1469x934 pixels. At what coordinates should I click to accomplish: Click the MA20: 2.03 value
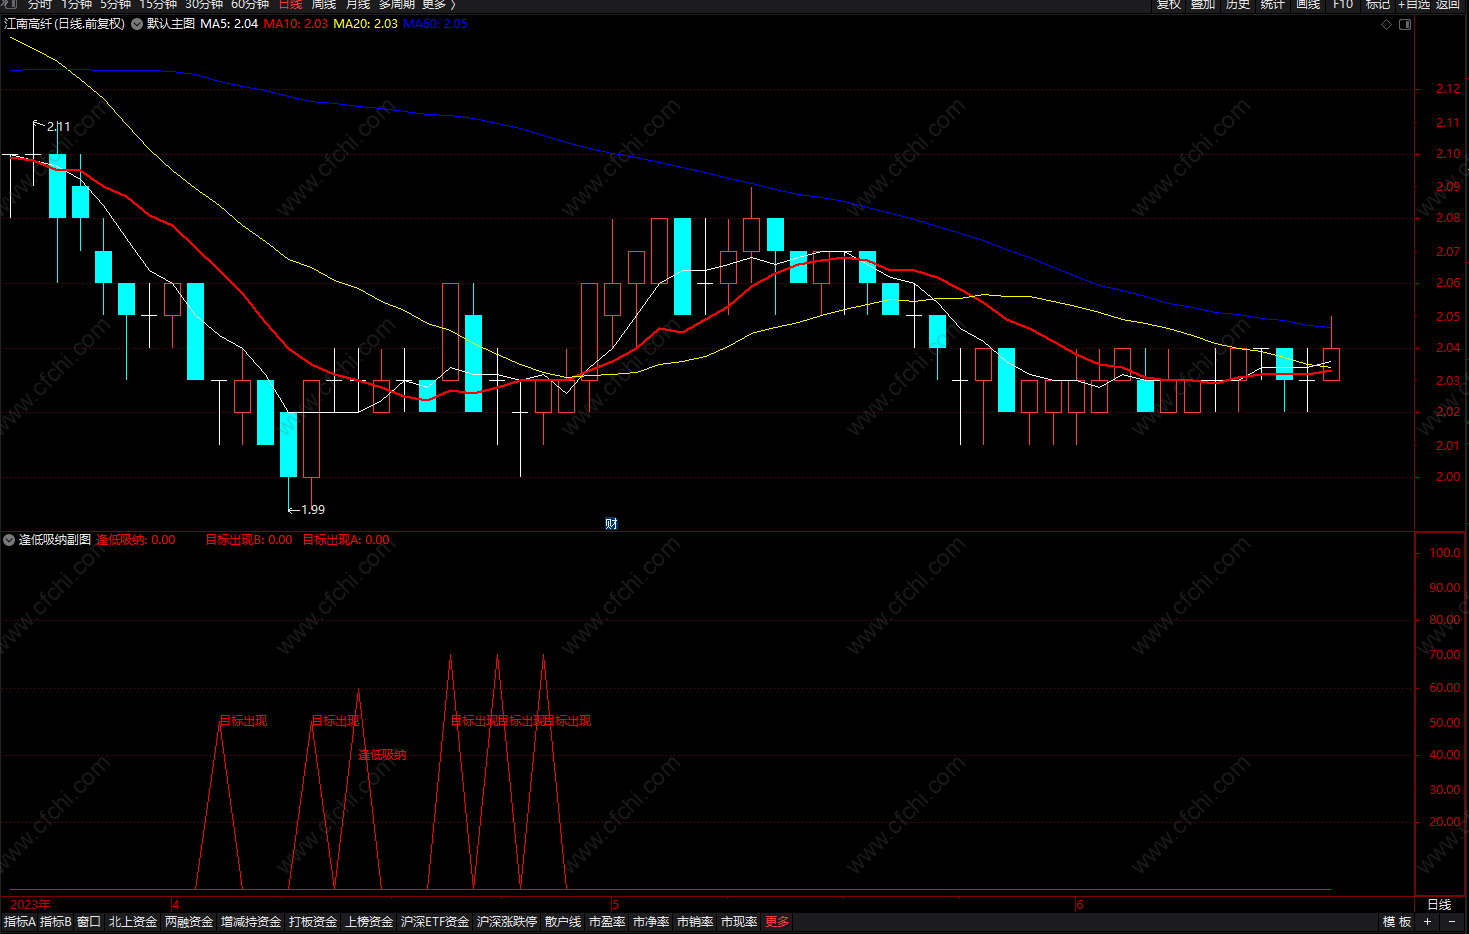tap(365, 24)
